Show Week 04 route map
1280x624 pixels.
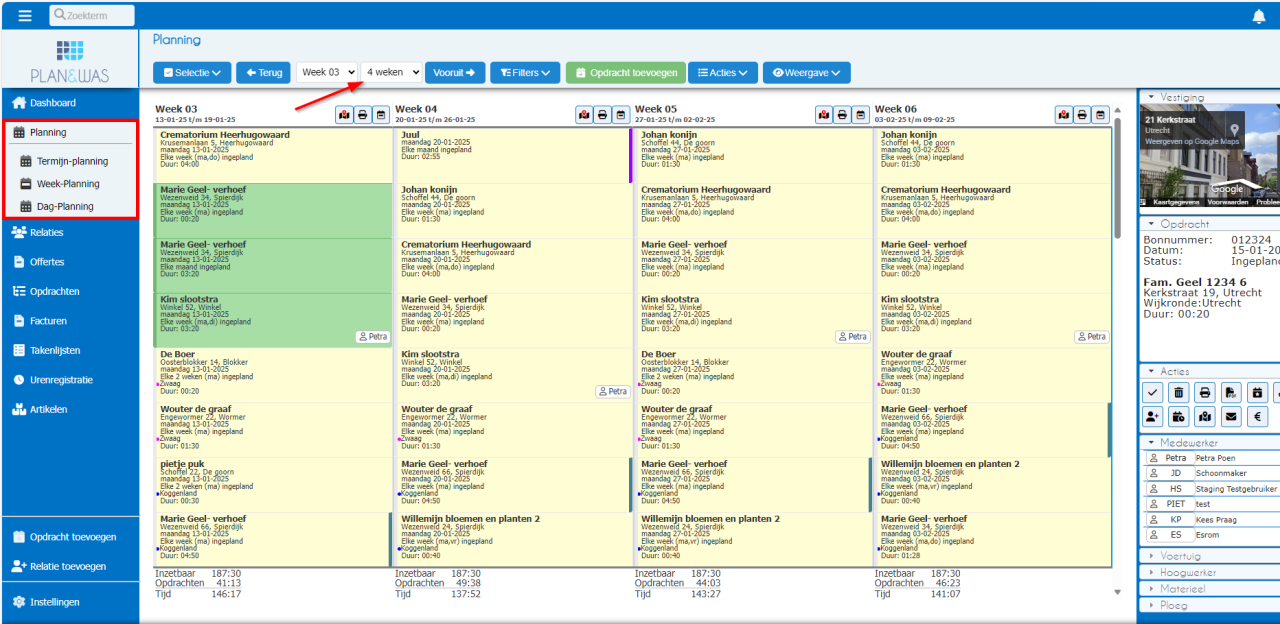click(584, 115)
